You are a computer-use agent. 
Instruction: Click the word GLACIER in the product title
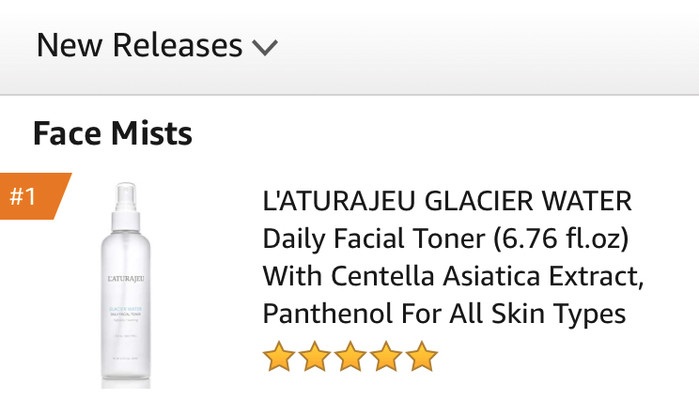479,201
